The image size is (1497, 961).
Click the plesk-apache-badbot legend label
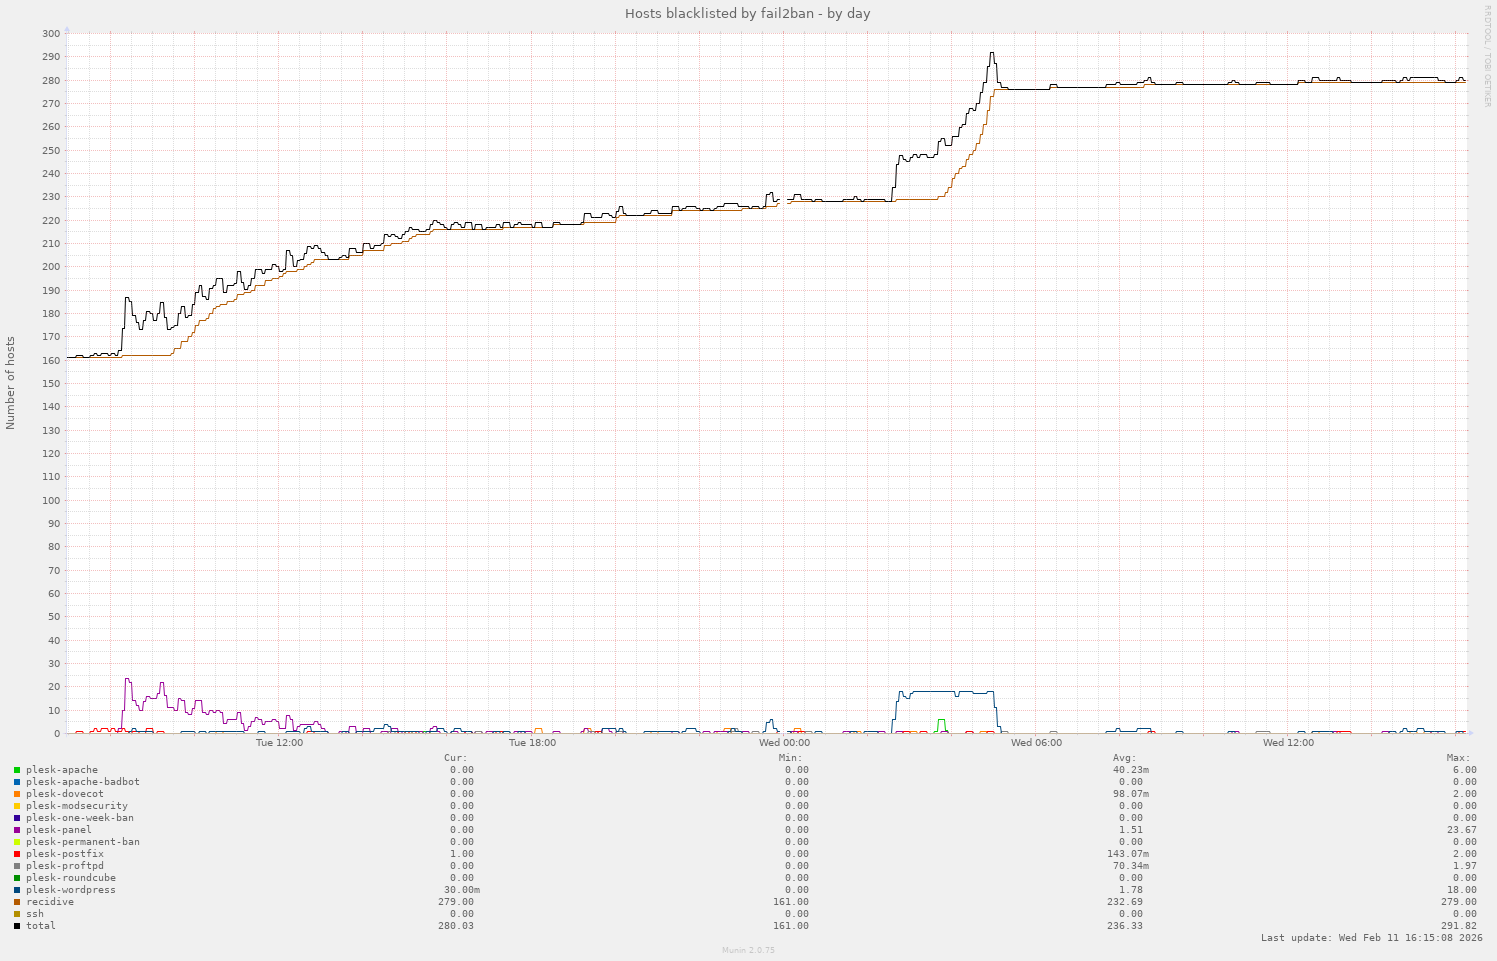coord(83,782)
